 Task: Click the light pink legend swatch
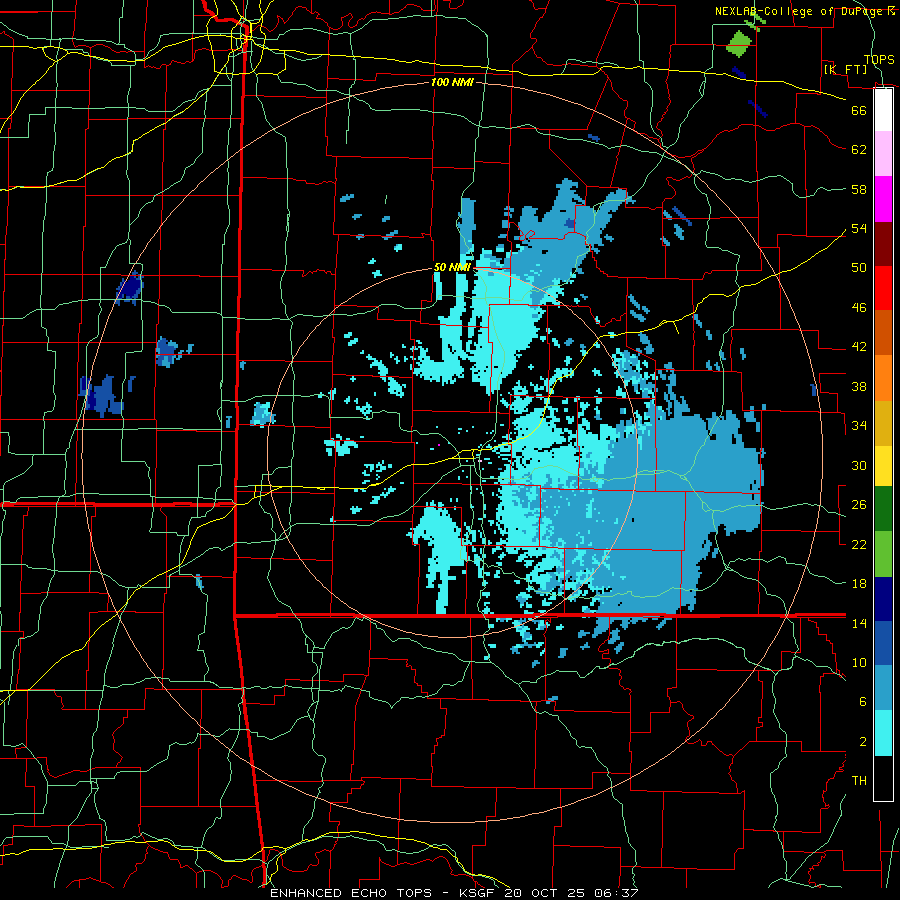883,153
